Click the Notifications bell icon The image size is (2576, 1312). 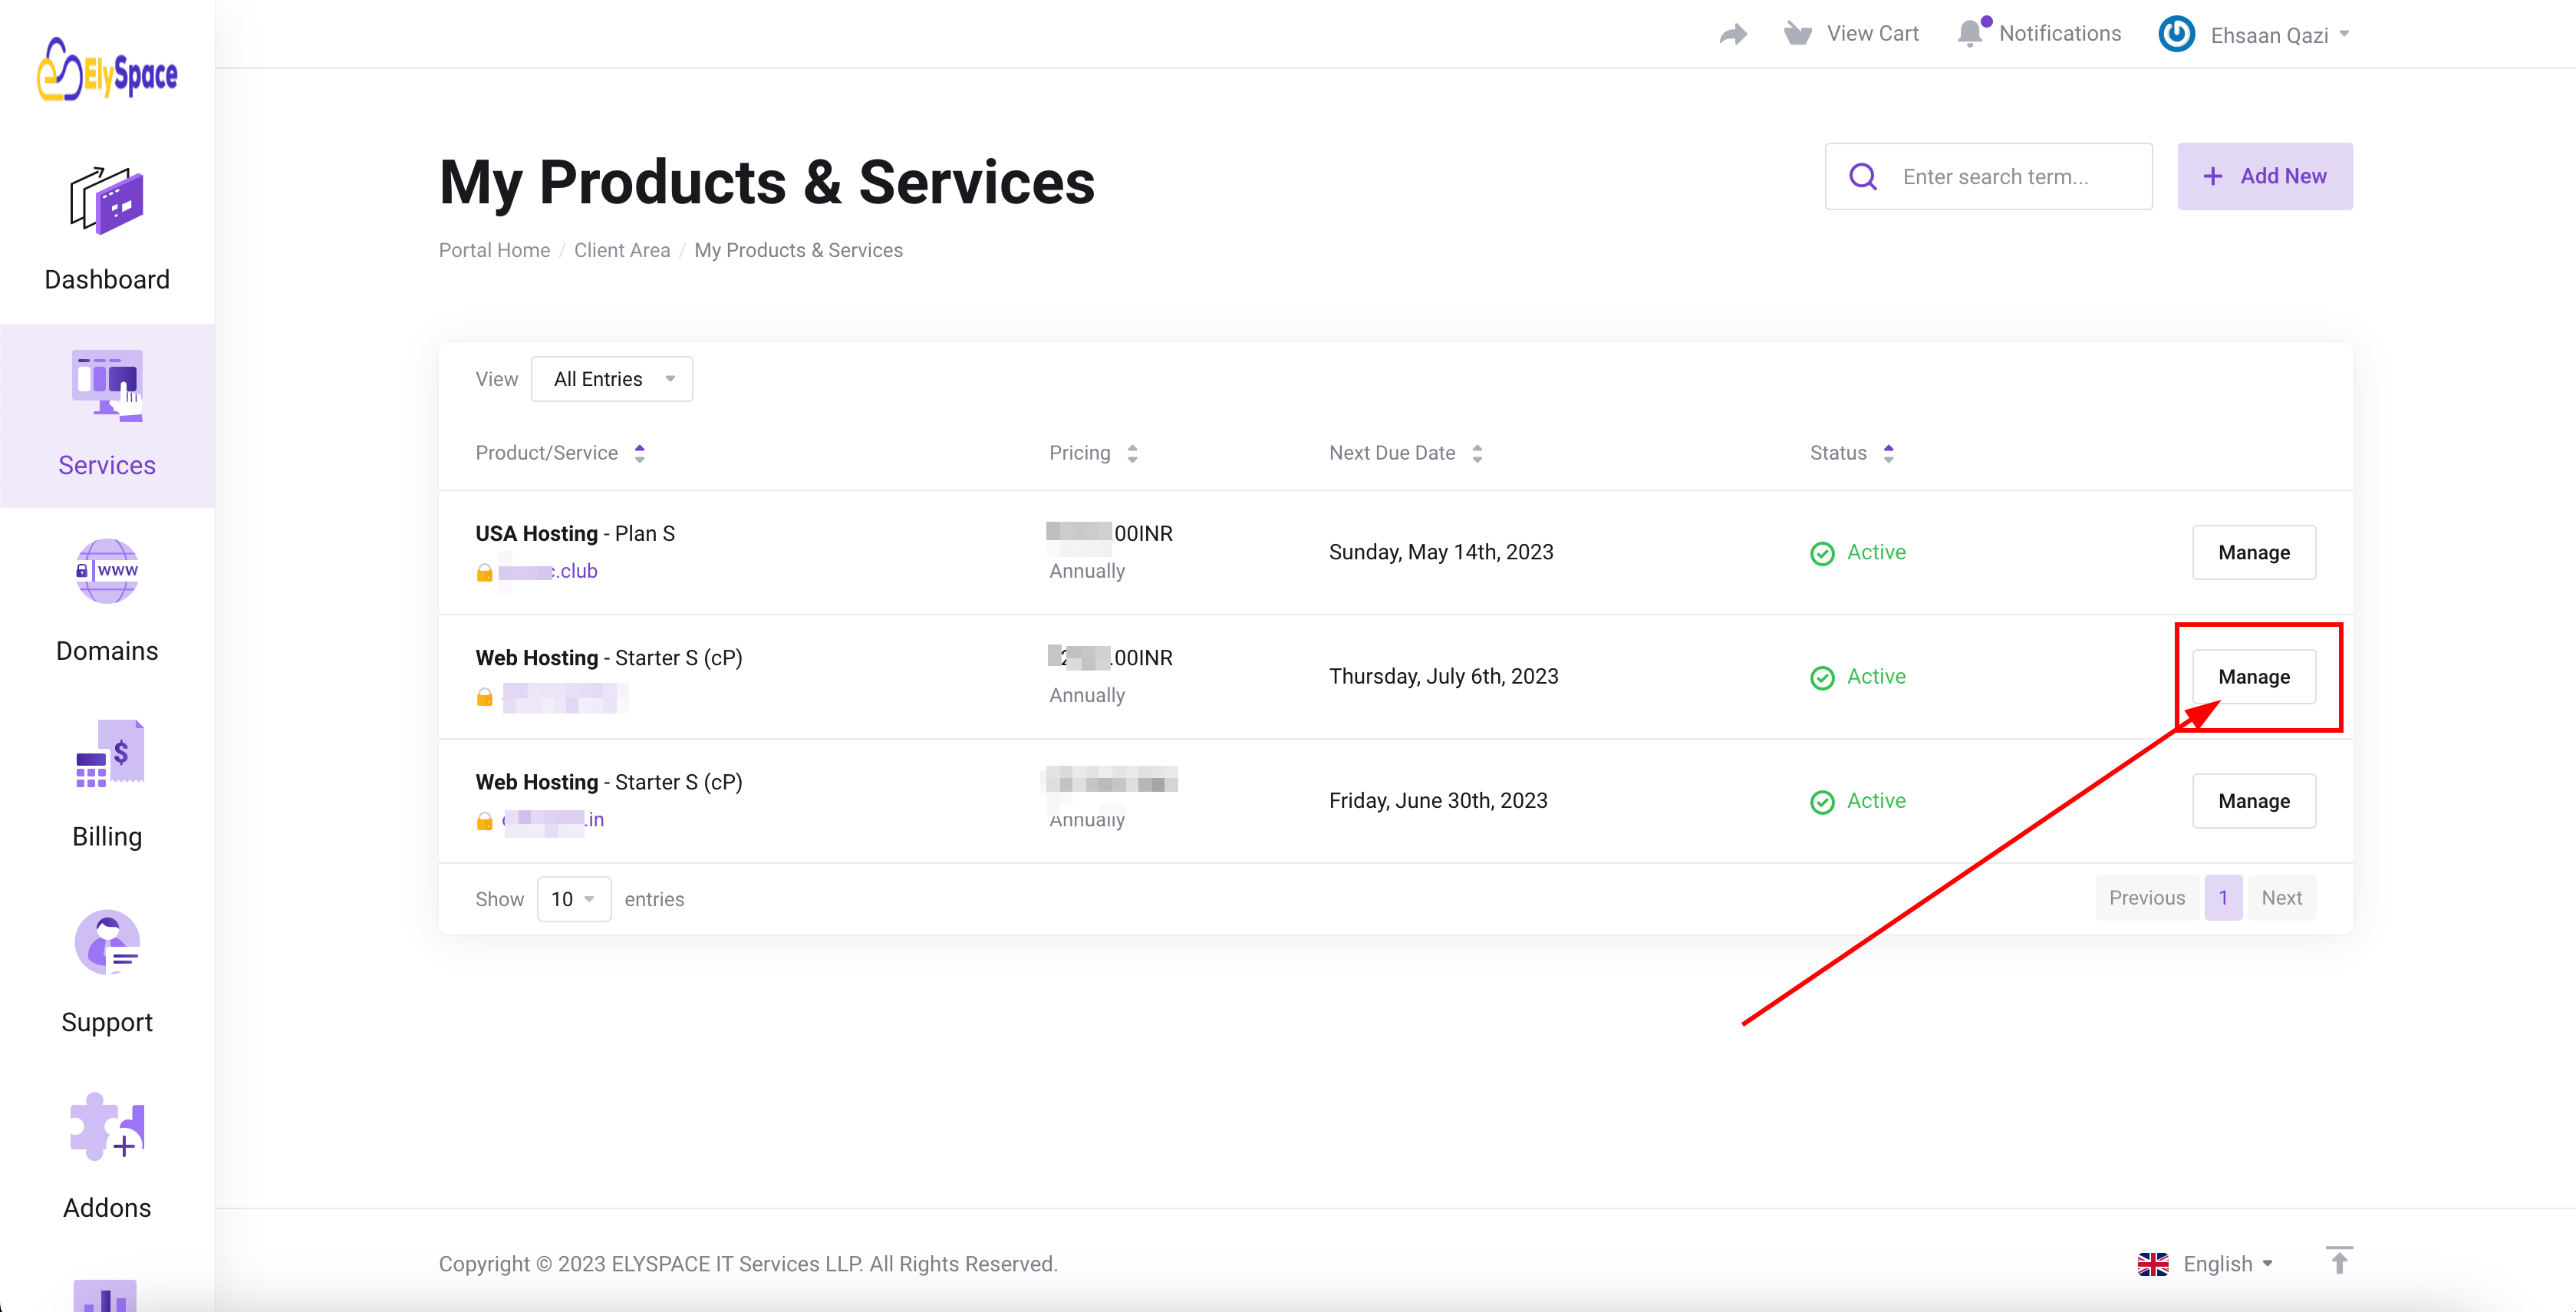click(x=1971, y=33)
